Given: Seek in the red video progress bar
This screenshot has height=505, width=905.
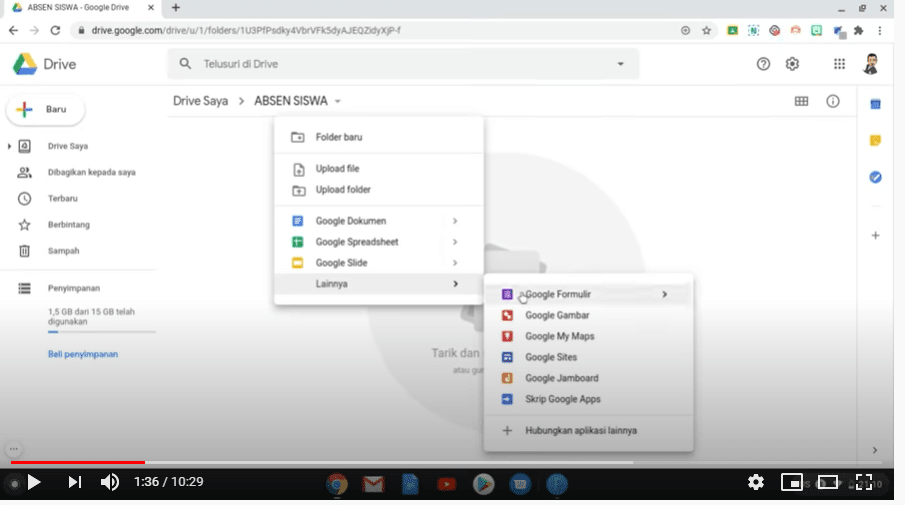Looking at the screenshot, I should [78, 462].
